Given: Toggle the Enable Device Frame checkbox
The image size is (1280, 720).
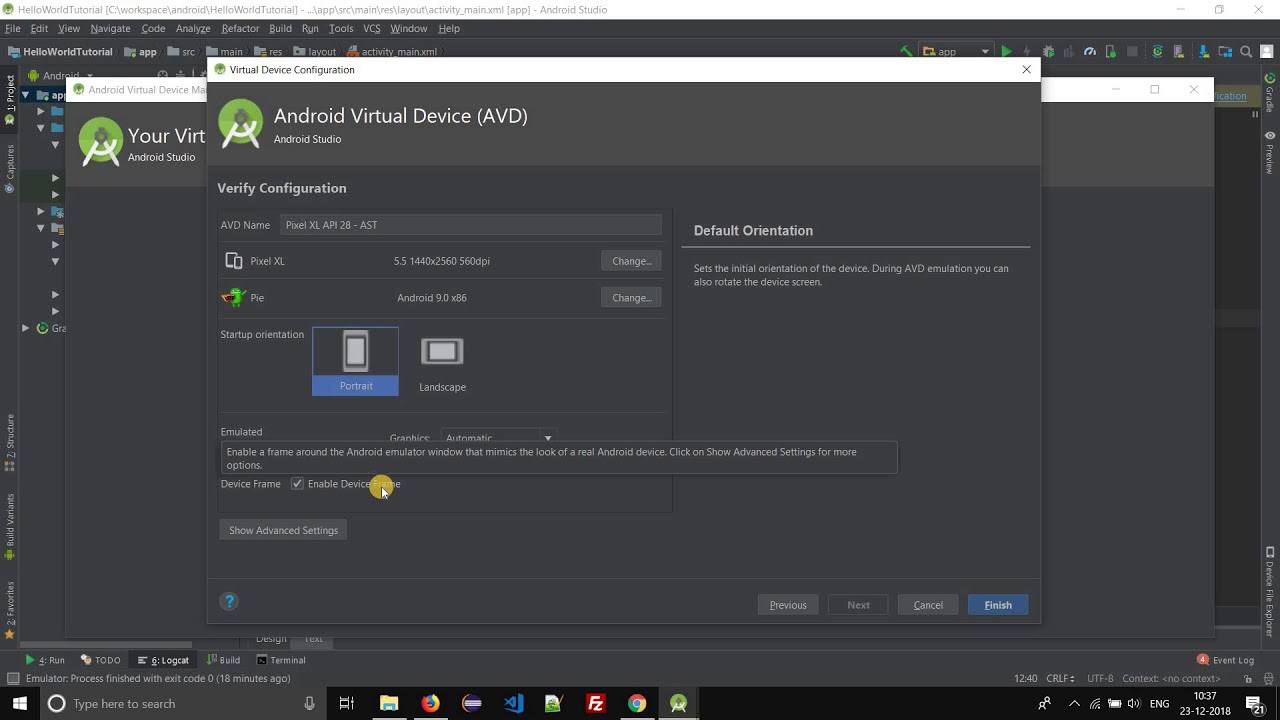Looking at the screenshot, I should (x=297, y=484).
